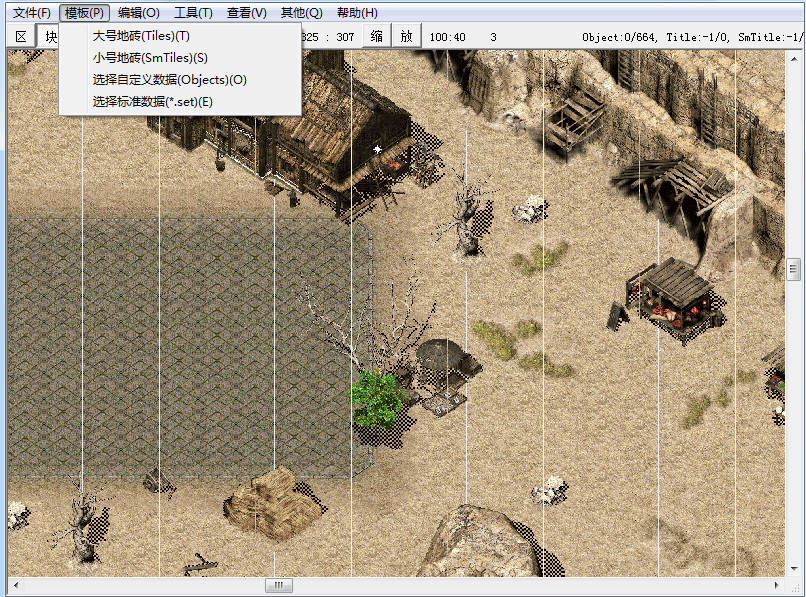
Task: Close the open 模板(P) menu
Action: click(x=84, y=13)
